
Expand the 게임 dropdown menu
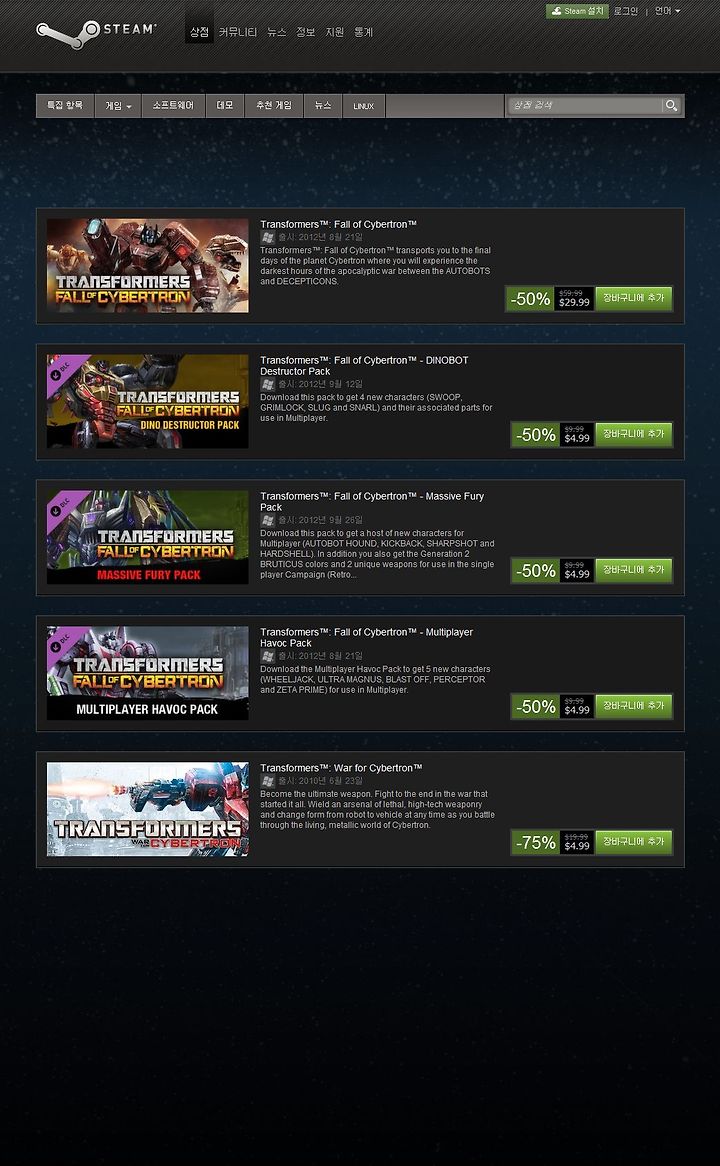pos(118,106)
